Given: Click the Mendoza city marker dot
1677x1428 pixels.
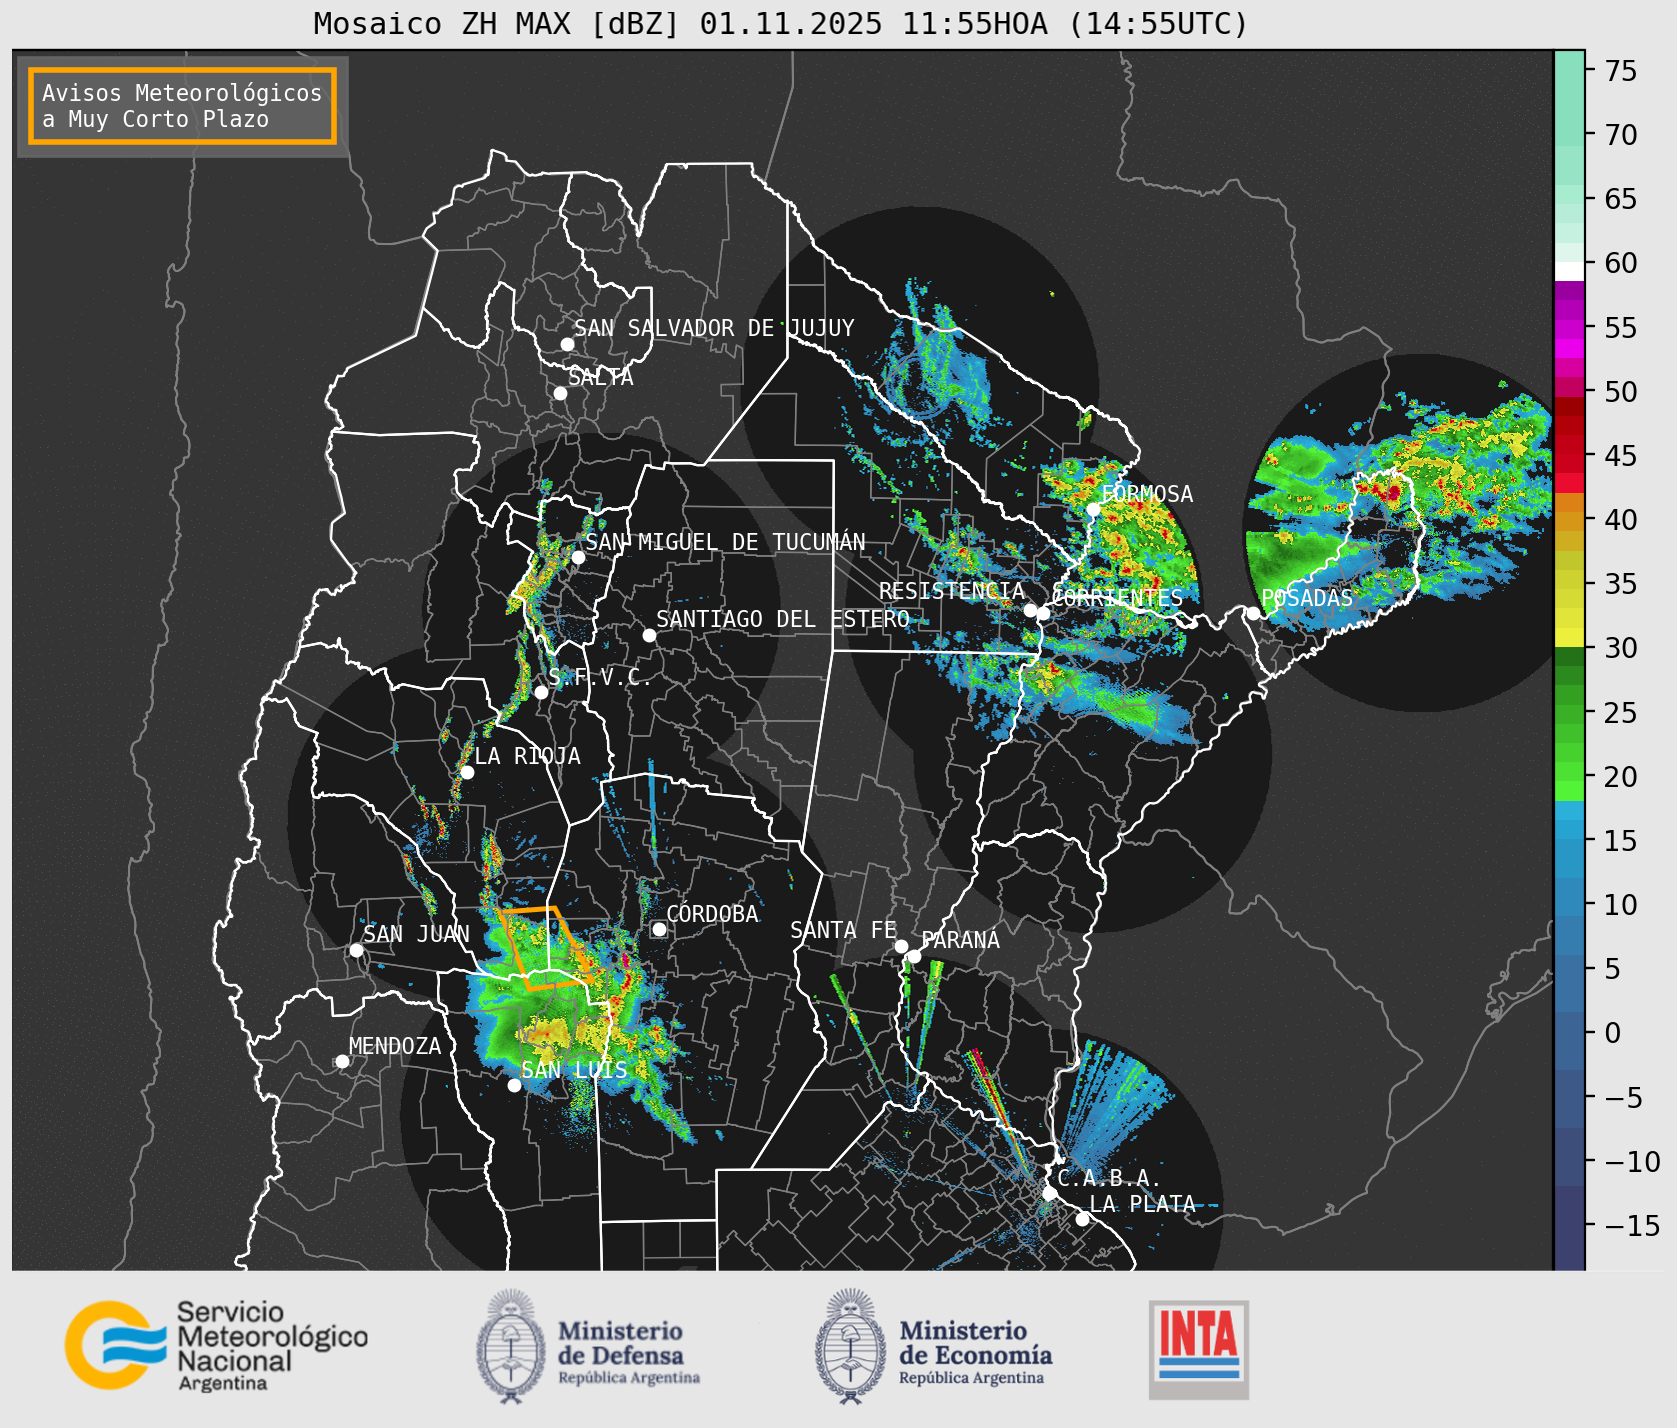Looking at the screenshot, I should [x=342, y=1061].
